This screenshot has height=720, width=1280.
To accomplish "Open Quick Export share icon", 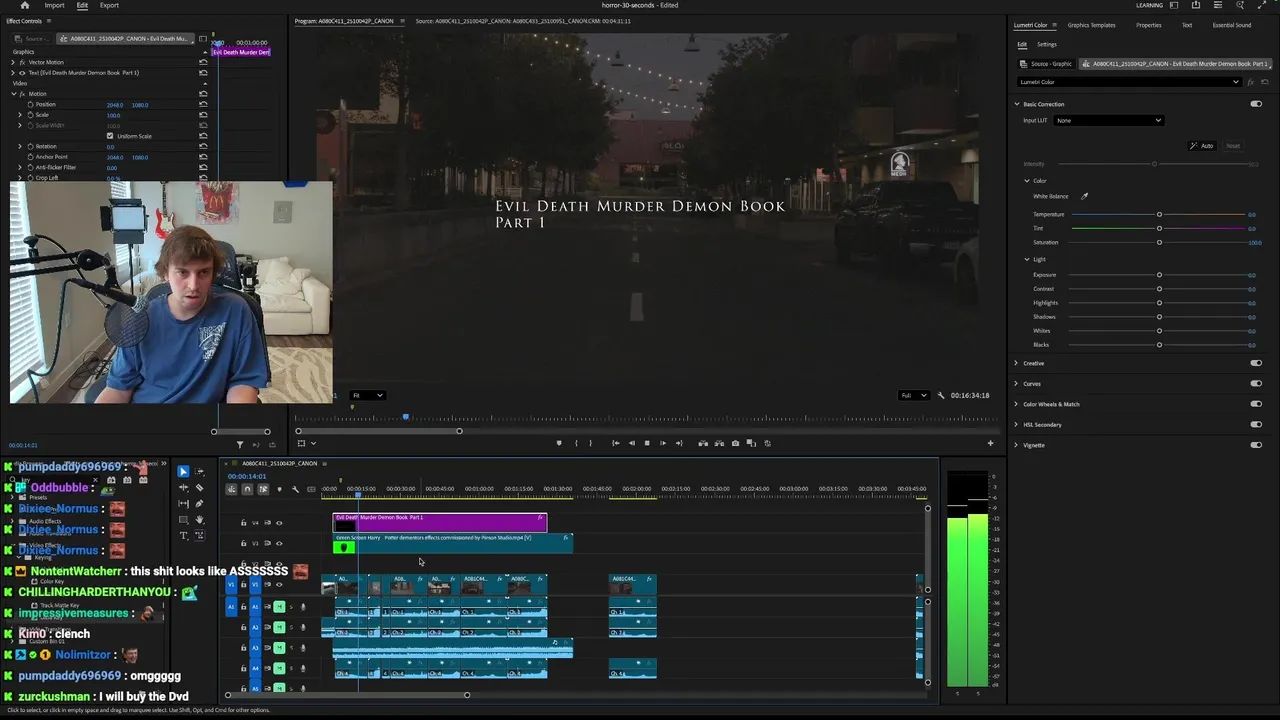I will (1196, 5).
